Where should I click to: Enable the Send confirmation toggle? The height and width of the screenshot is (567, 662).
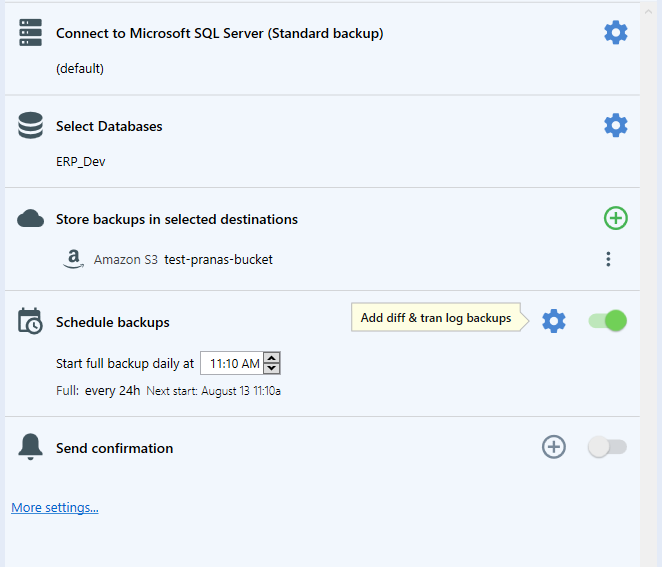pos(608,447)
